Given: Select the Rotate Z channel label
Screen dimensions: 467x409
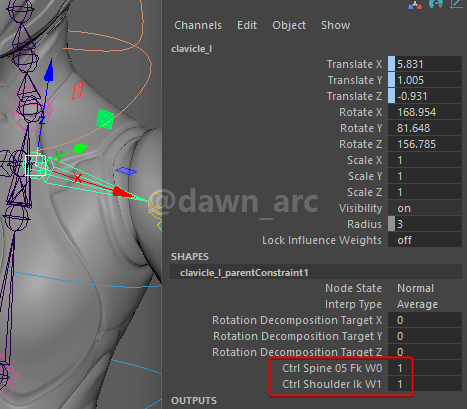Looking at the screenshot, I should click(361, 144).
